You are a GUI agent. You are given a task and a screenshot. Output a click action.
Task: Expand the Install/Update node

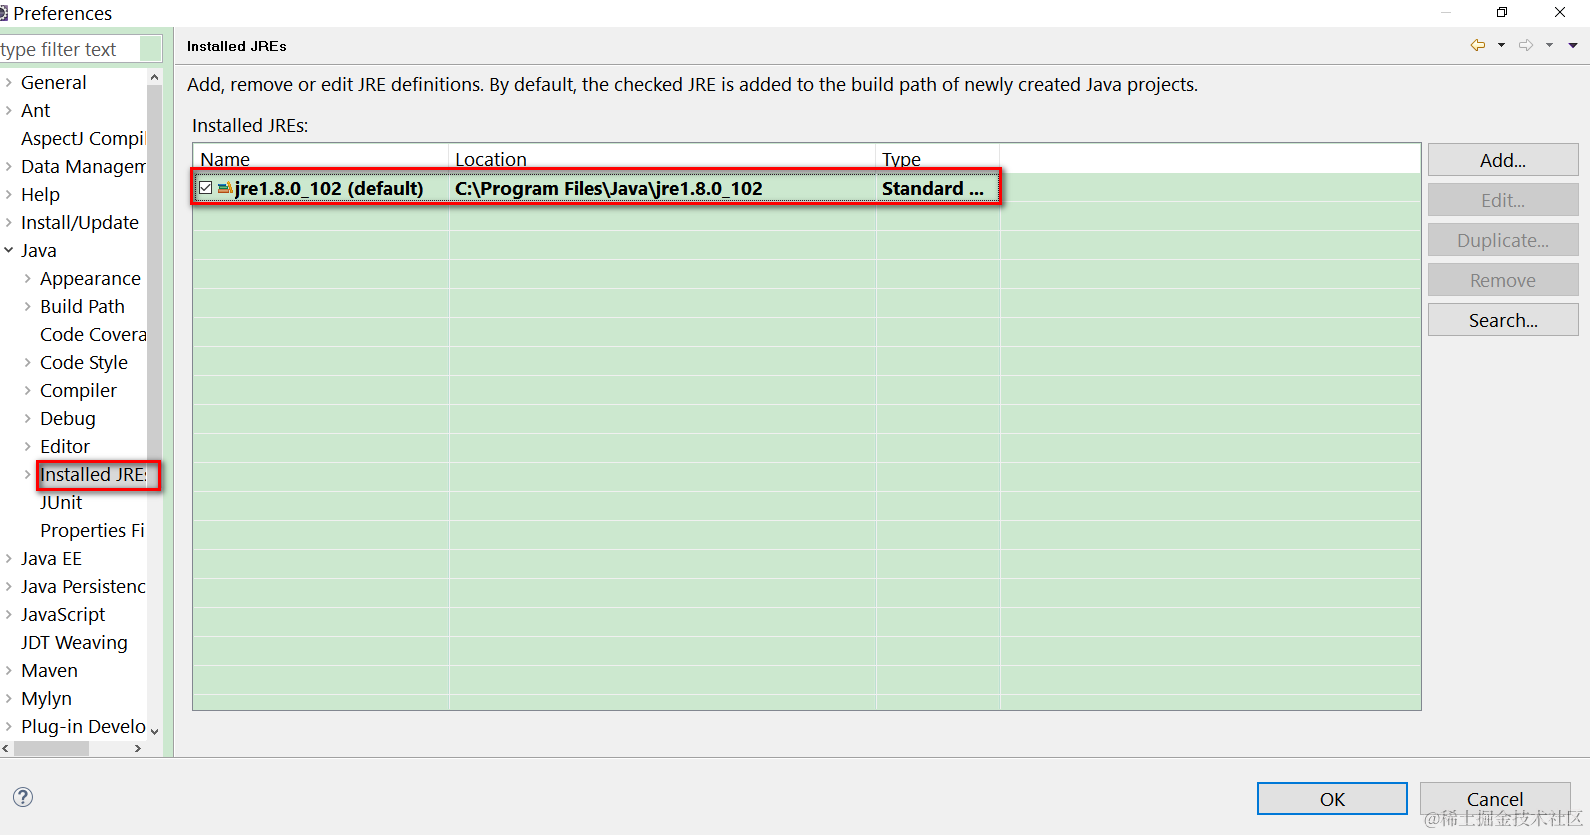pos(9,222)
